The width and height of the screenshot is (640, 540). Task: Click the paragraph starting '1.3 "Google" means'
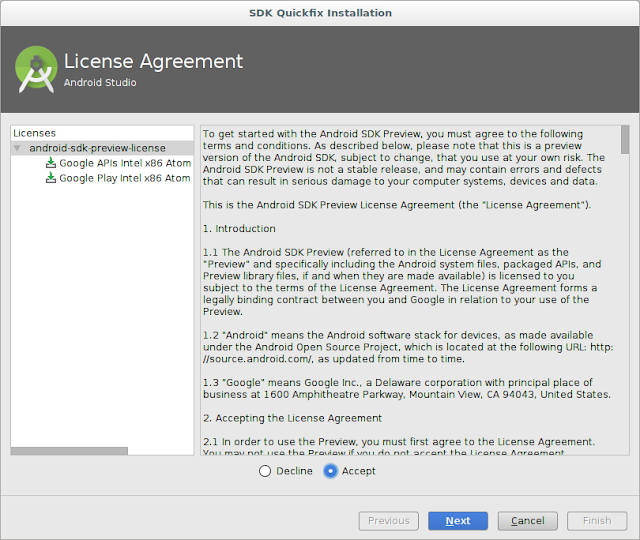point(407,389)
